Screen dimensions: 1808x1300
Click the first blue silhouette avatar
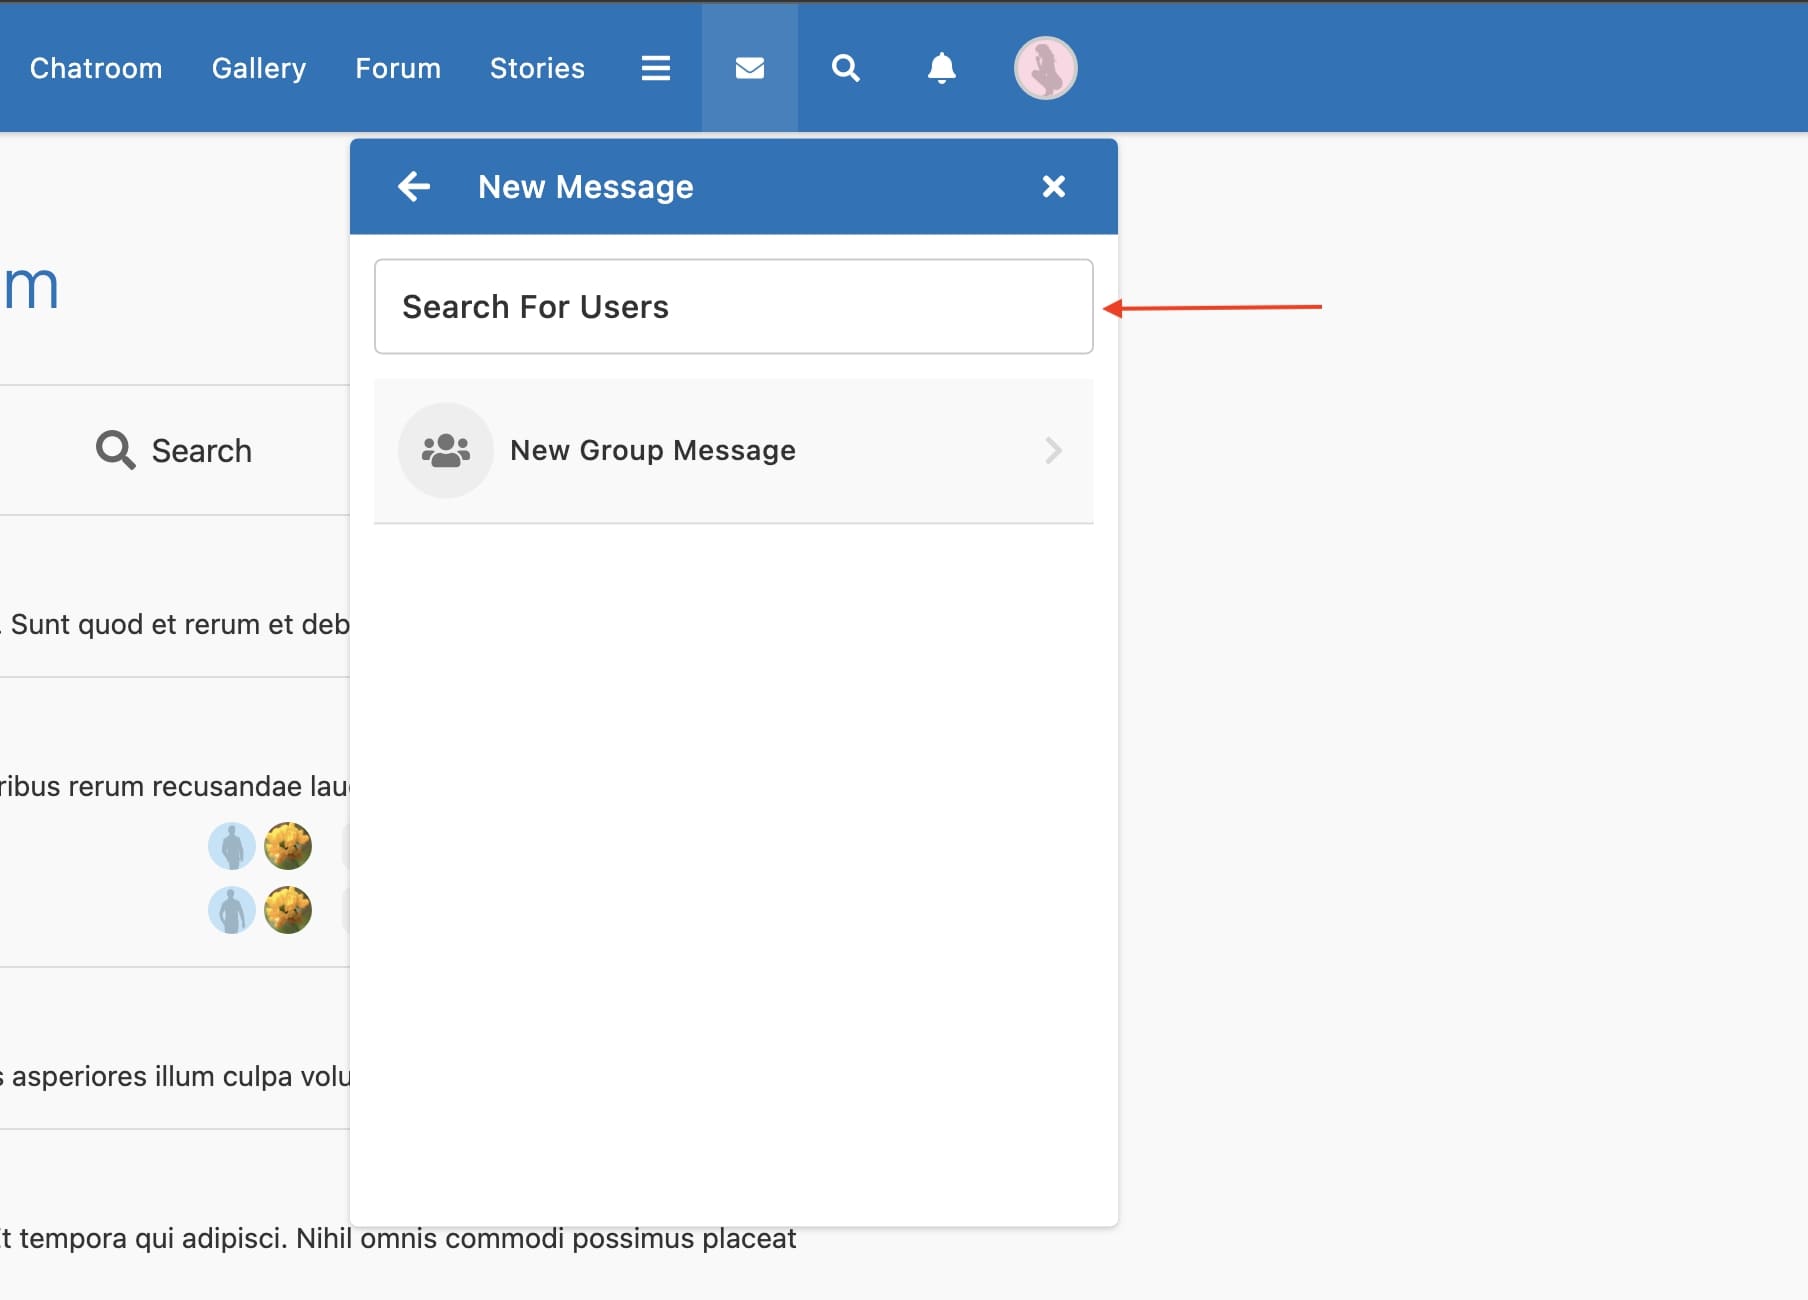tap(232, 846)
